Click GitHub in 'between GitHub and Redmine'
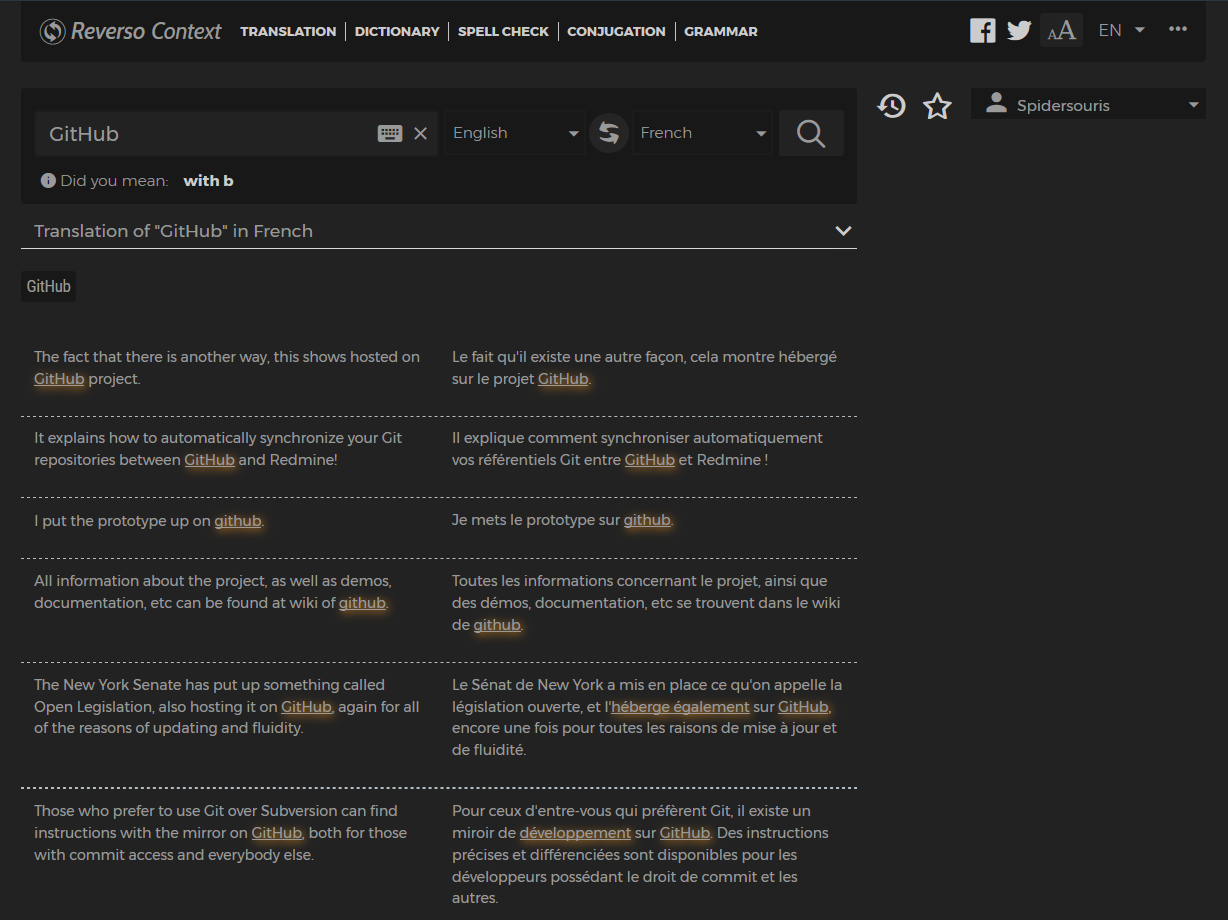This screenshot has width=1228, height=920. [x=210, y=460]
